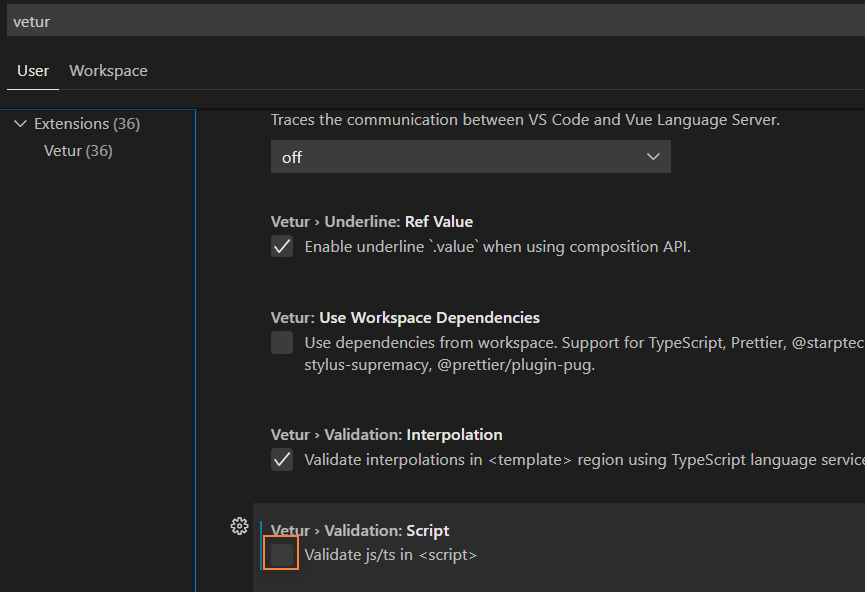Screen dimensions: 865x592
Task: Uncheck the Validation Interpolation checkbox
Action: pyautogui.click(x=282, y=460)
